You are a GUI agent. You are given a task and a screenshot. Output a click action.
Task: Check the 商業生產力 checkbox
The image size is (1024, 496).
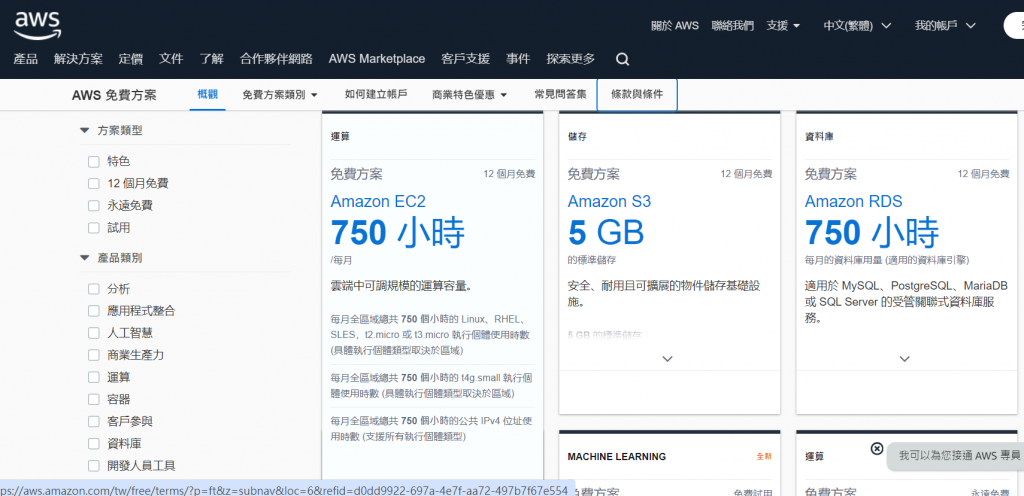coord(94,355)
